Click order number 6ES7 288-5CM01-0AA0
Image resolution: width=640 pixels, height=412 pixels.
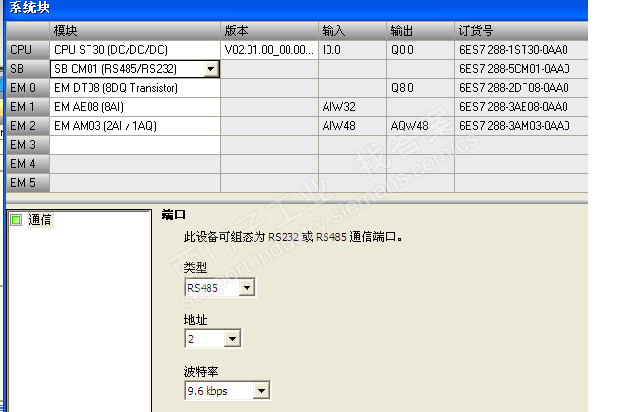(x=521, y=69)
